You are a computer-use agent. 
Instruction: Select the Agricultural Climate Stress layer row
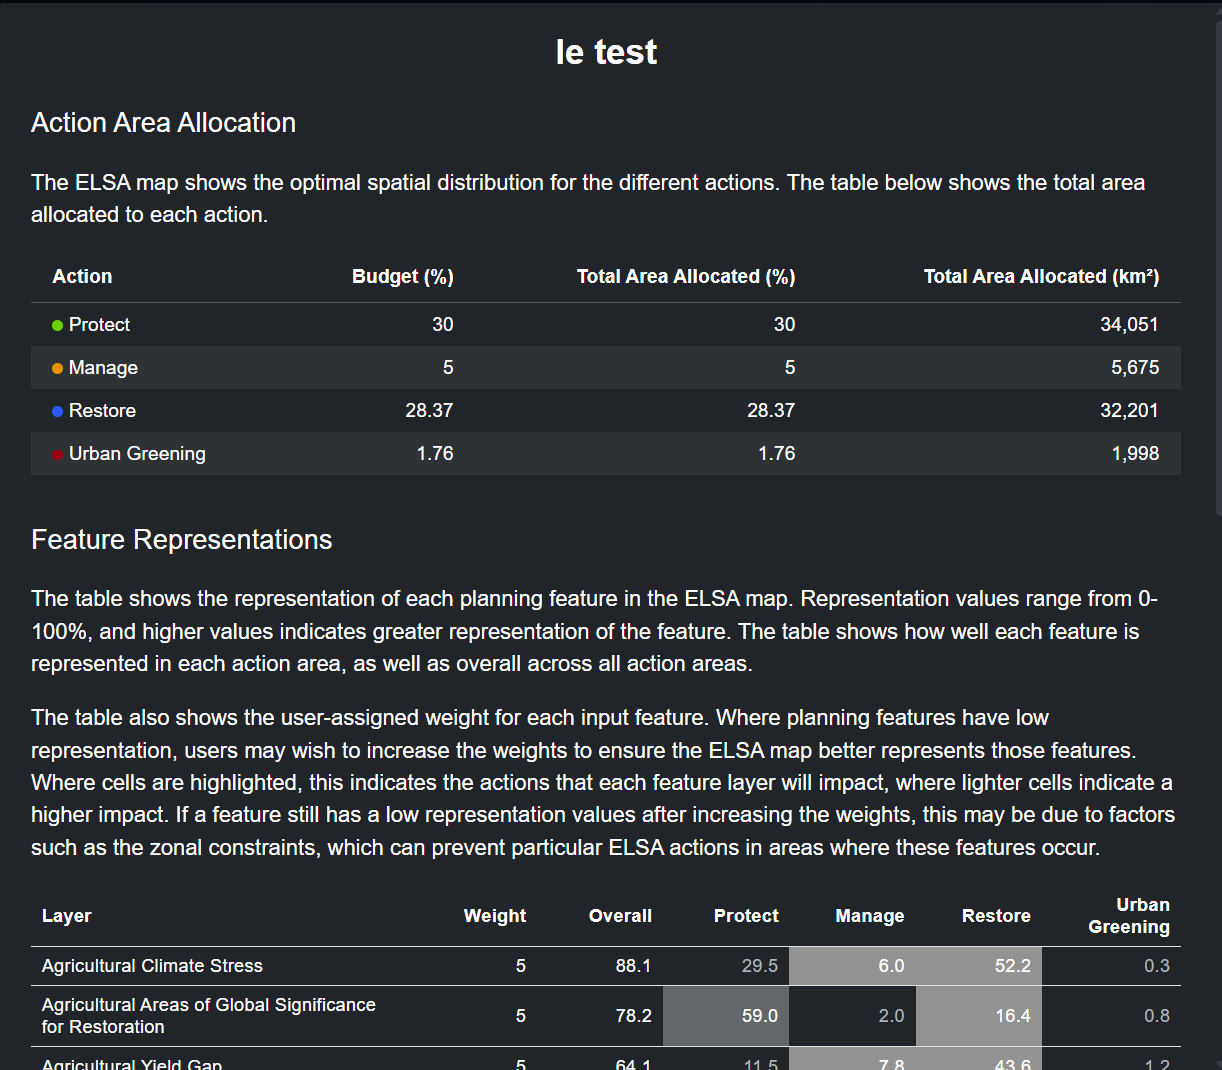[x=152, y=966]
